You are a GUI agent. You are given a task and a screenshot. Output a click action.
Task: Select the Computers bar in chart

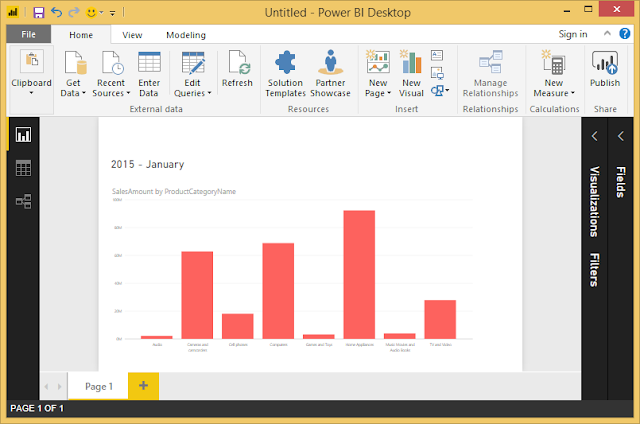278,291
